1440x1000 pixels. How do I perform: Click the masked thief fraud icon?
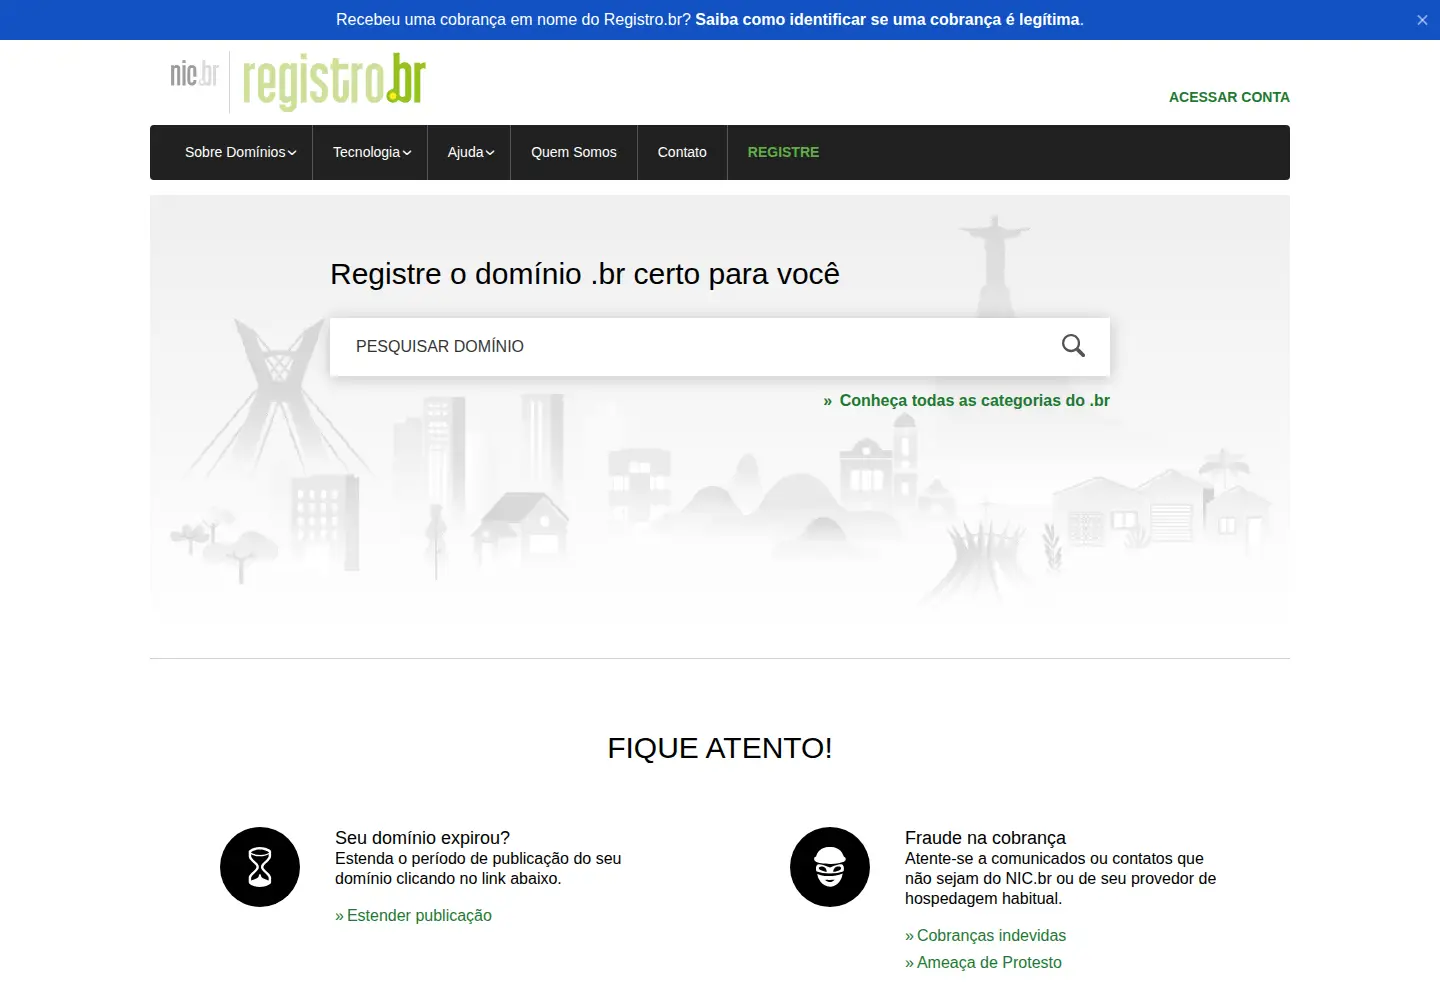(830, 867)
